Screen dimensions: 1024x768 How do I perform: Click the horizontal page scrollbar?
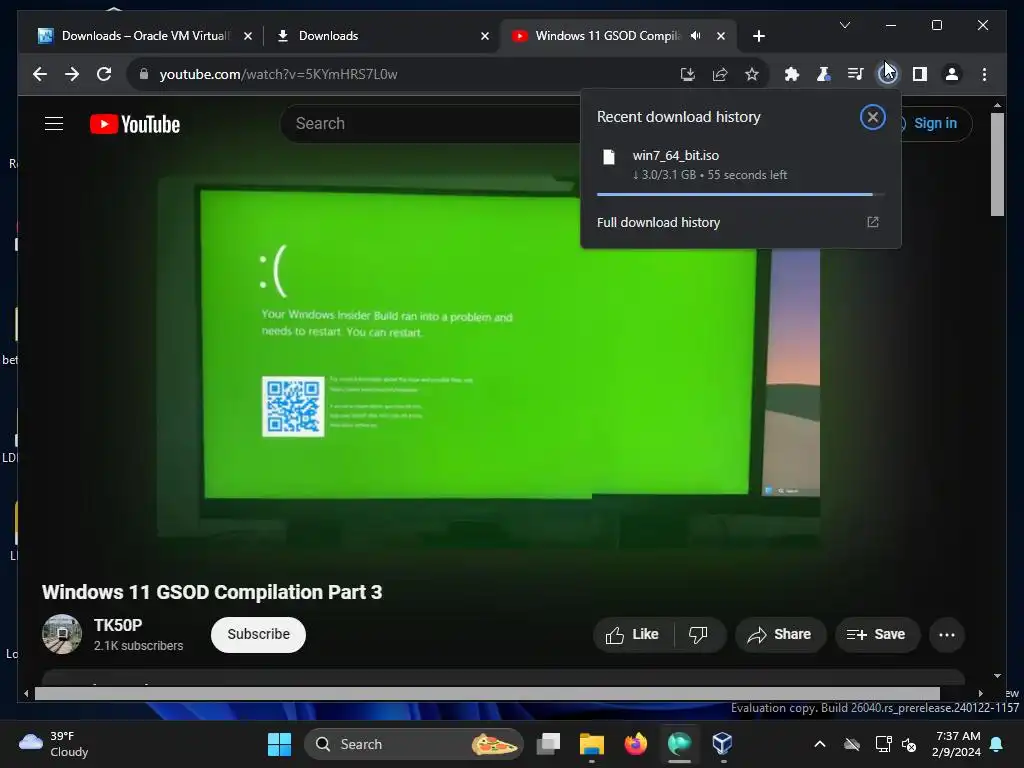click(x=487, y=694)
